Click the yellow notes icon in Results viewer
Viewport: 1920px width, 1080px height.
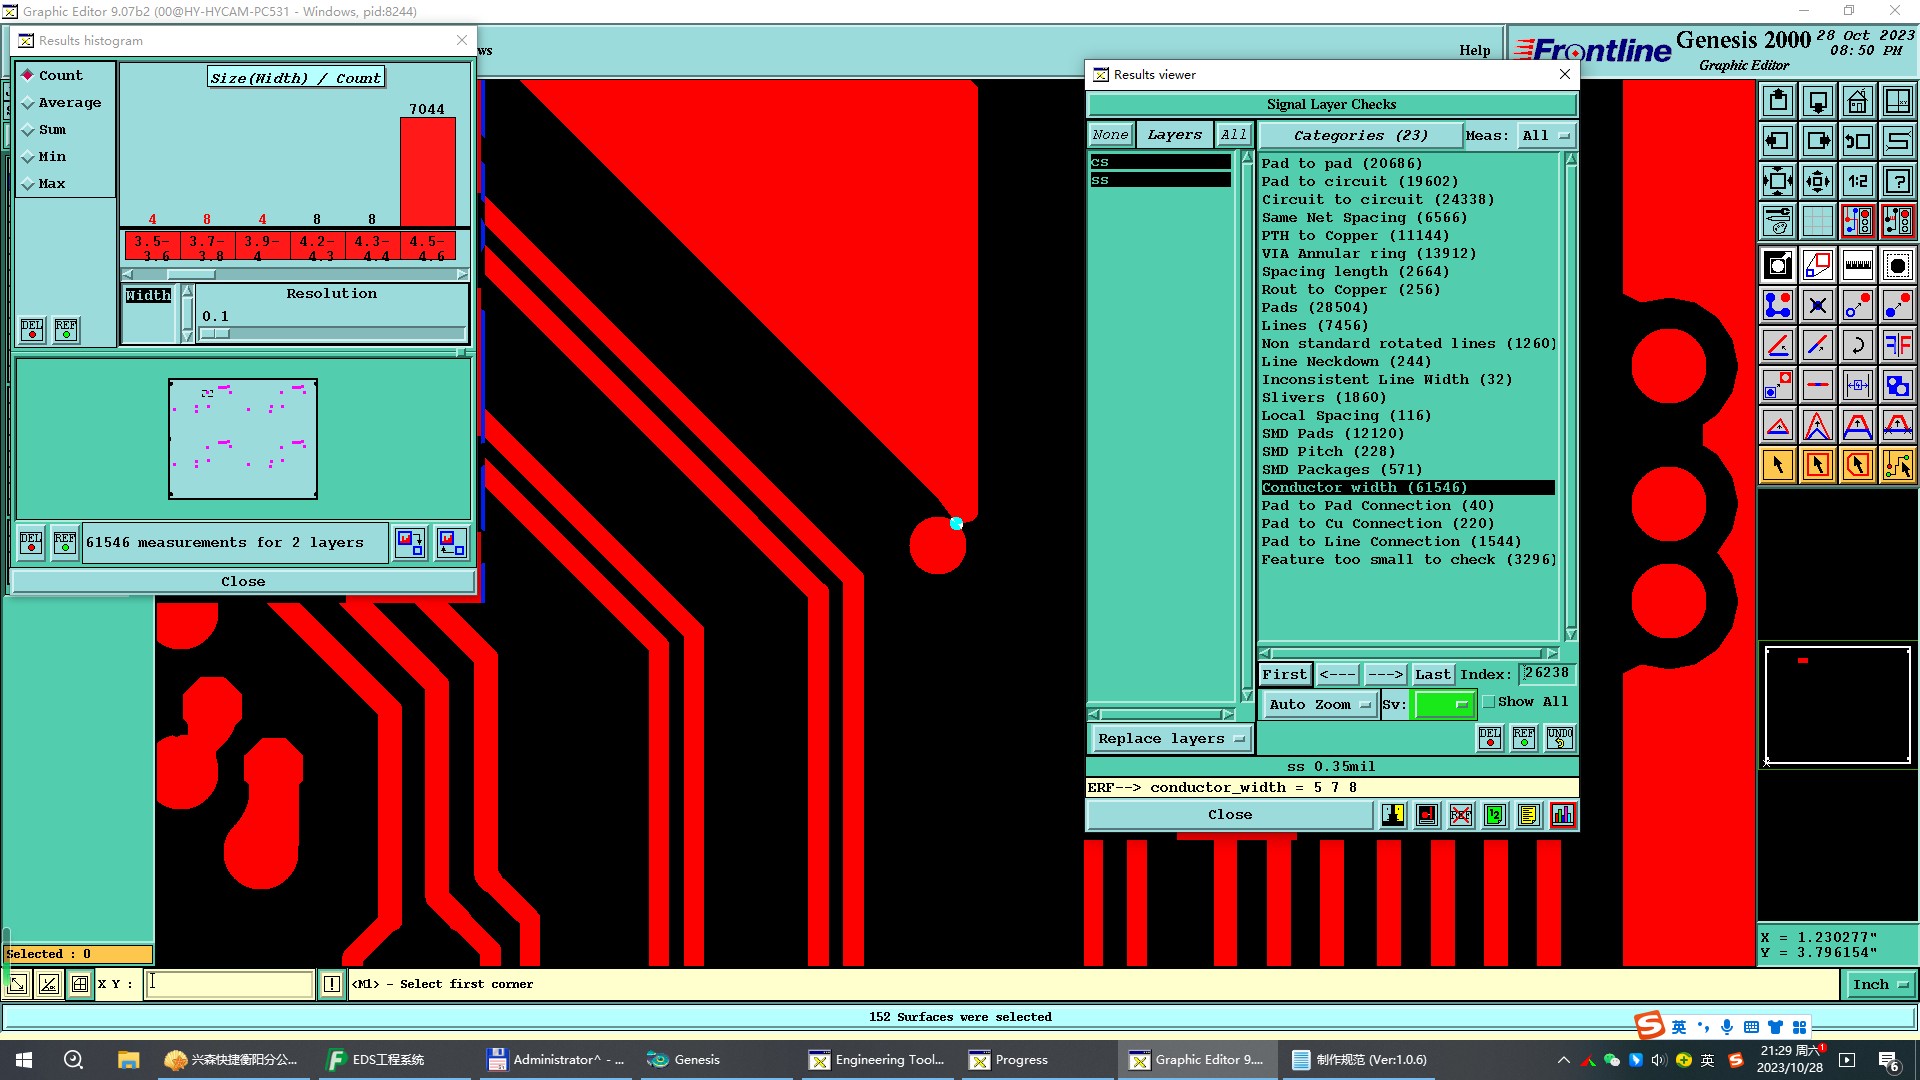[x=1528, y=815]
